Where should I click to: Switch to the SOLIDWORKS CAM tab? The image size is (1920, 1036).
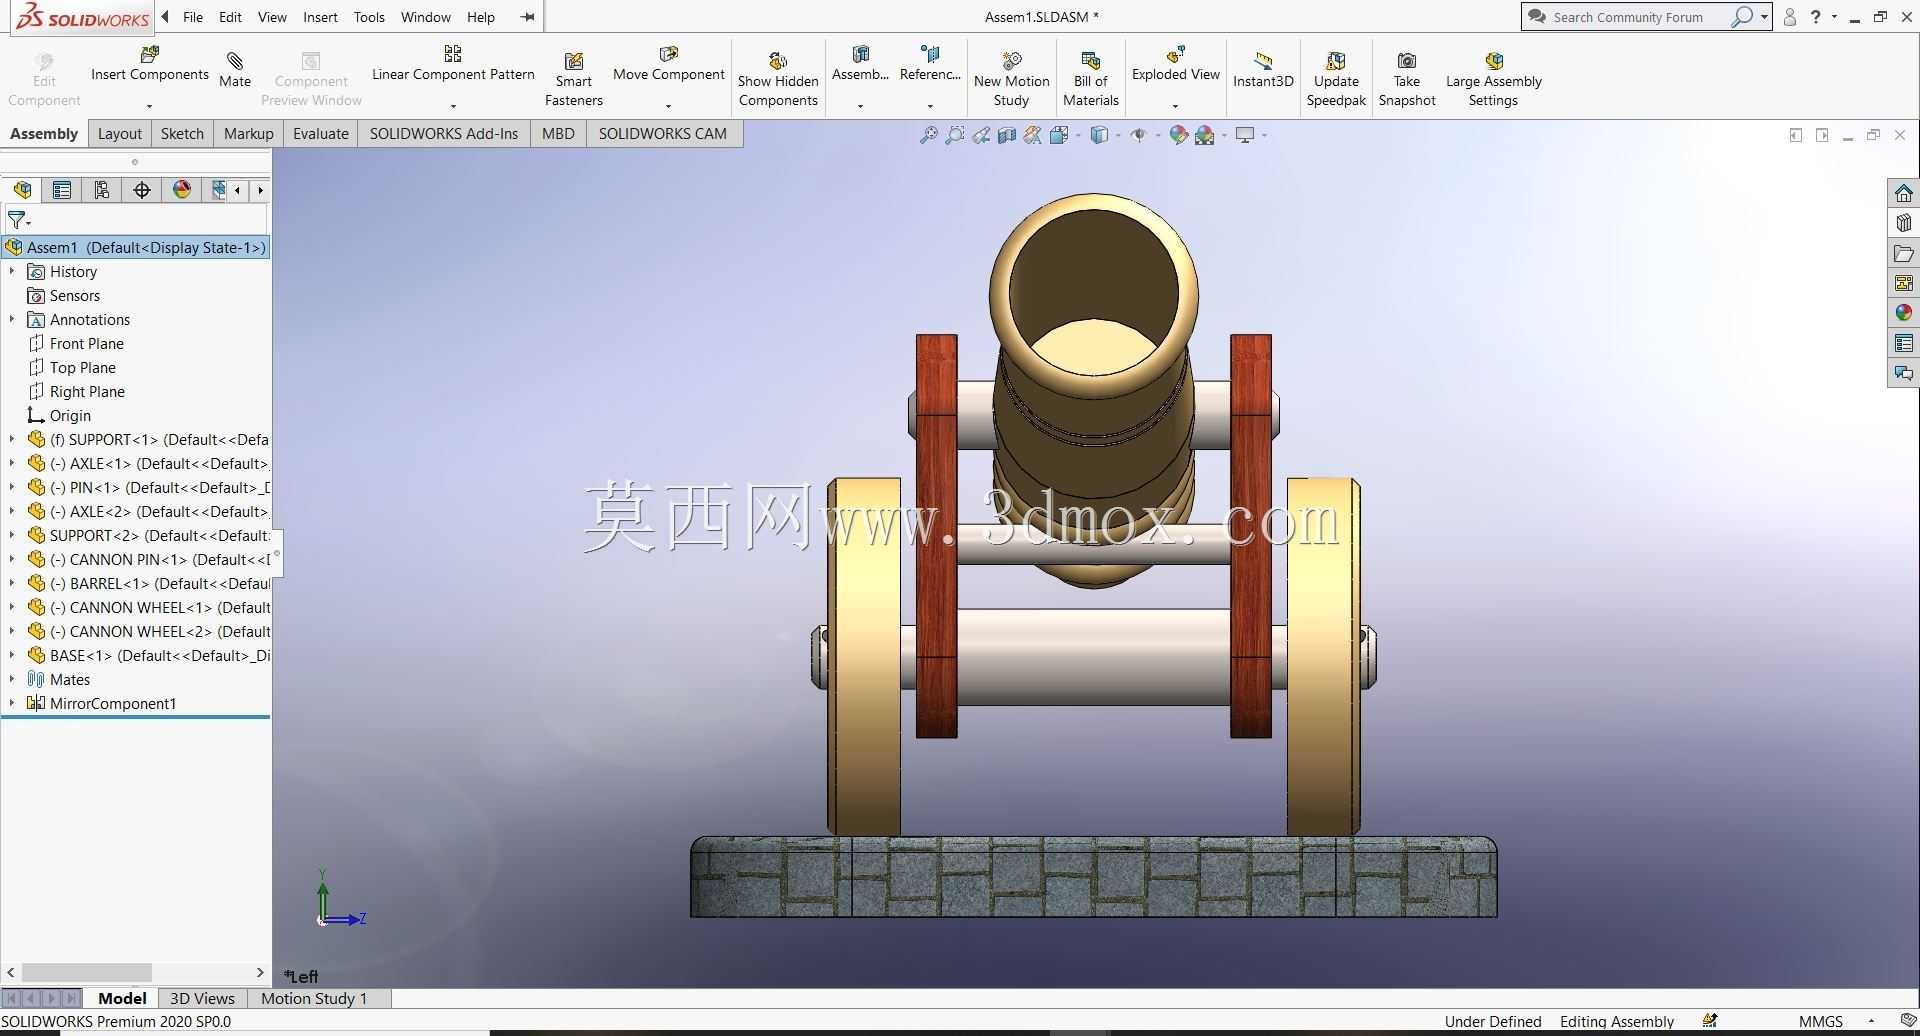(663, 133)
